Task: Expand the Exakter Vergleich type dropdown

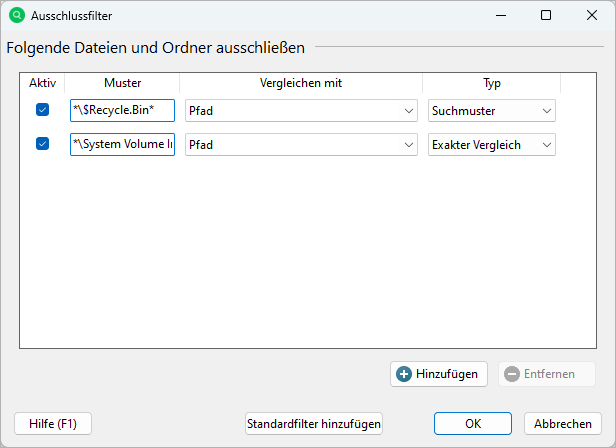Action: click(491, 145)
